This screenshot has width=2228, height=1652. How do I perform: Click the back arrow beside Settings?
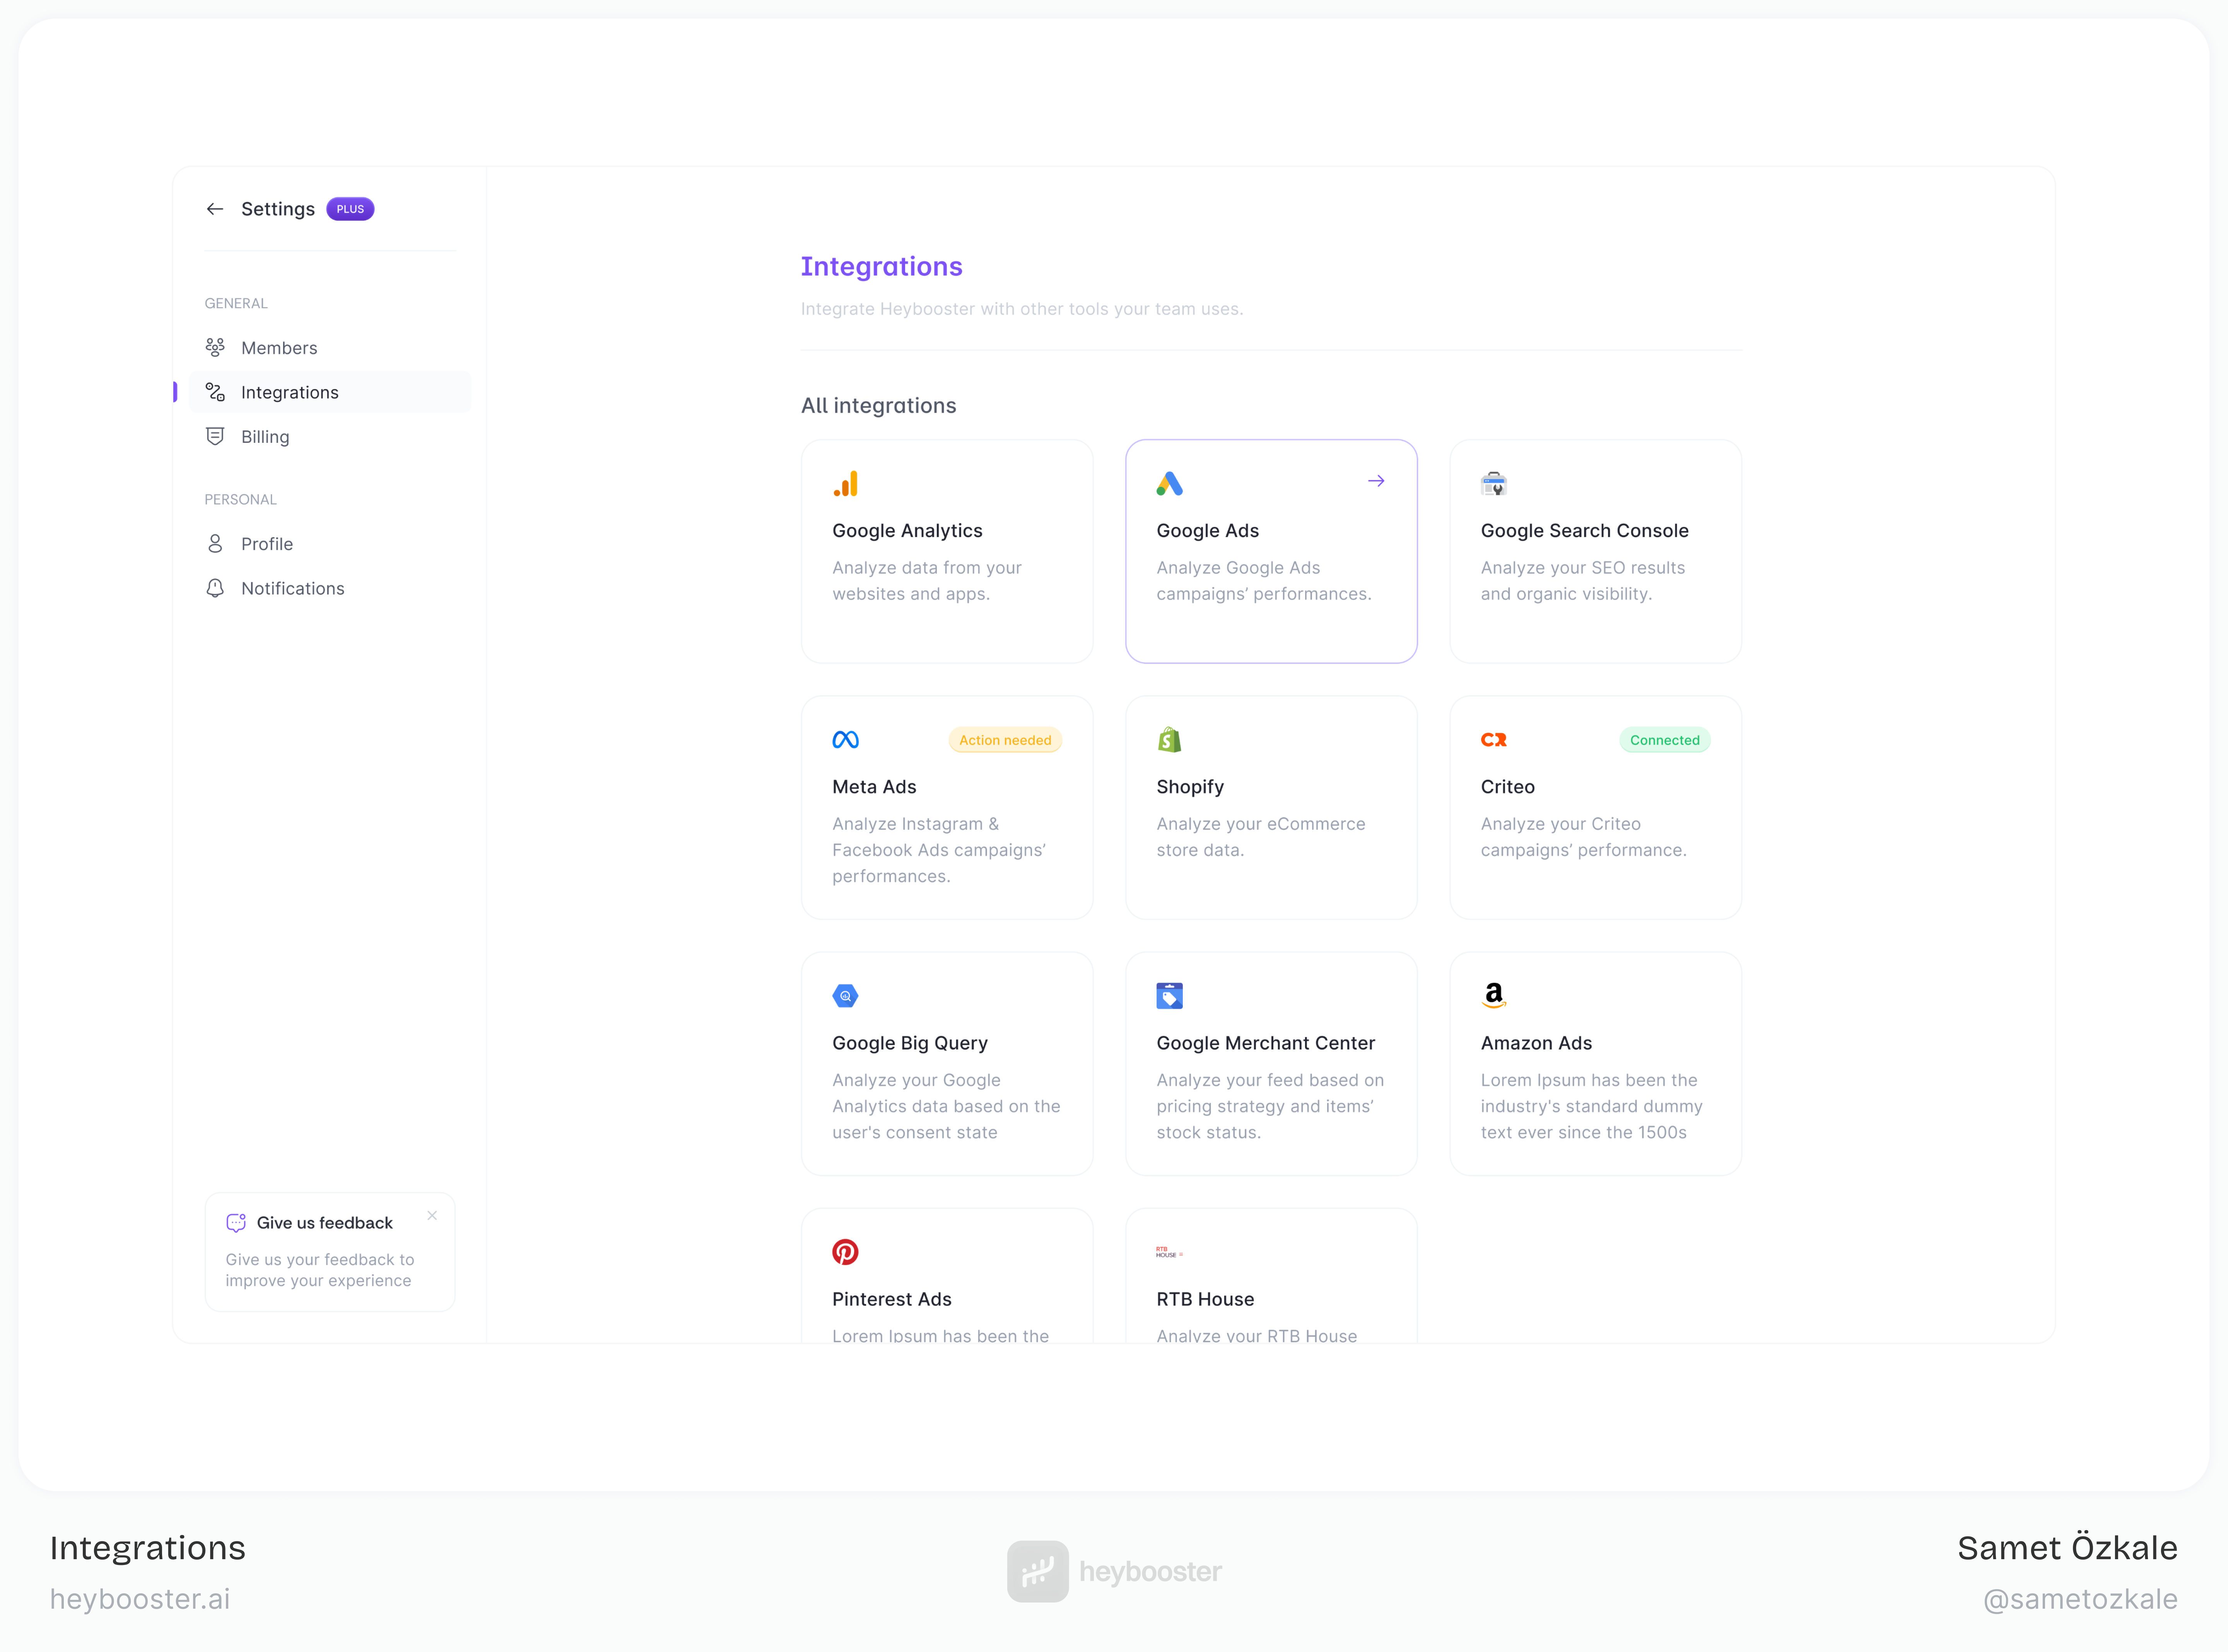tap(215, 209)
